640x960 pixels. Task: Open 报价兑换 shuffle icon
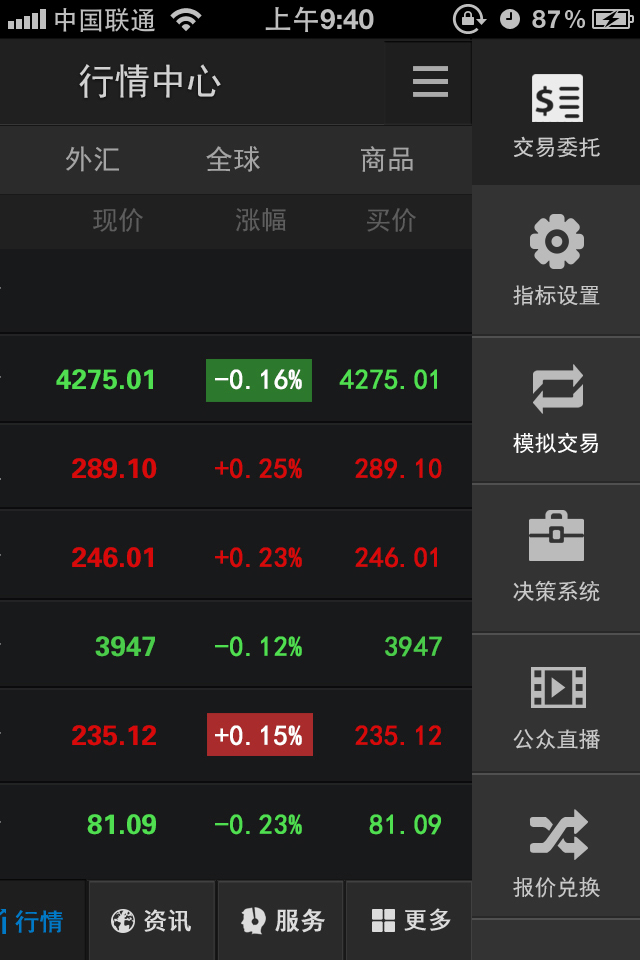558,834
